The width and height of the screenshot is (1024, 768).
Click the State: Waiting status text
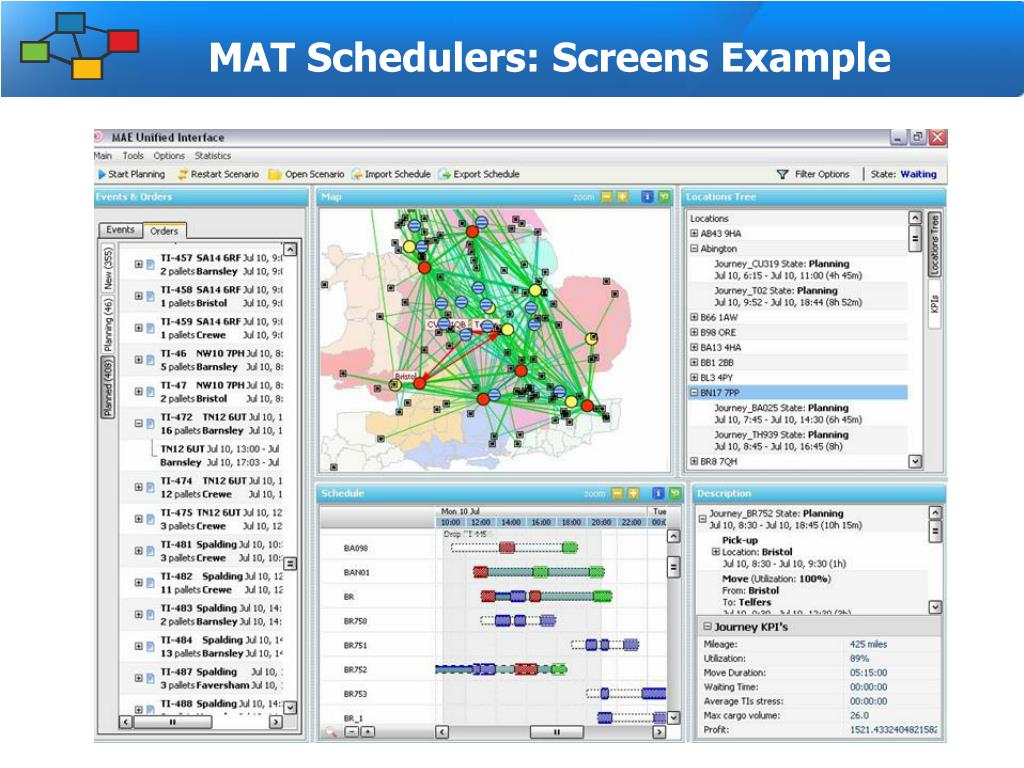pos(903,174)
